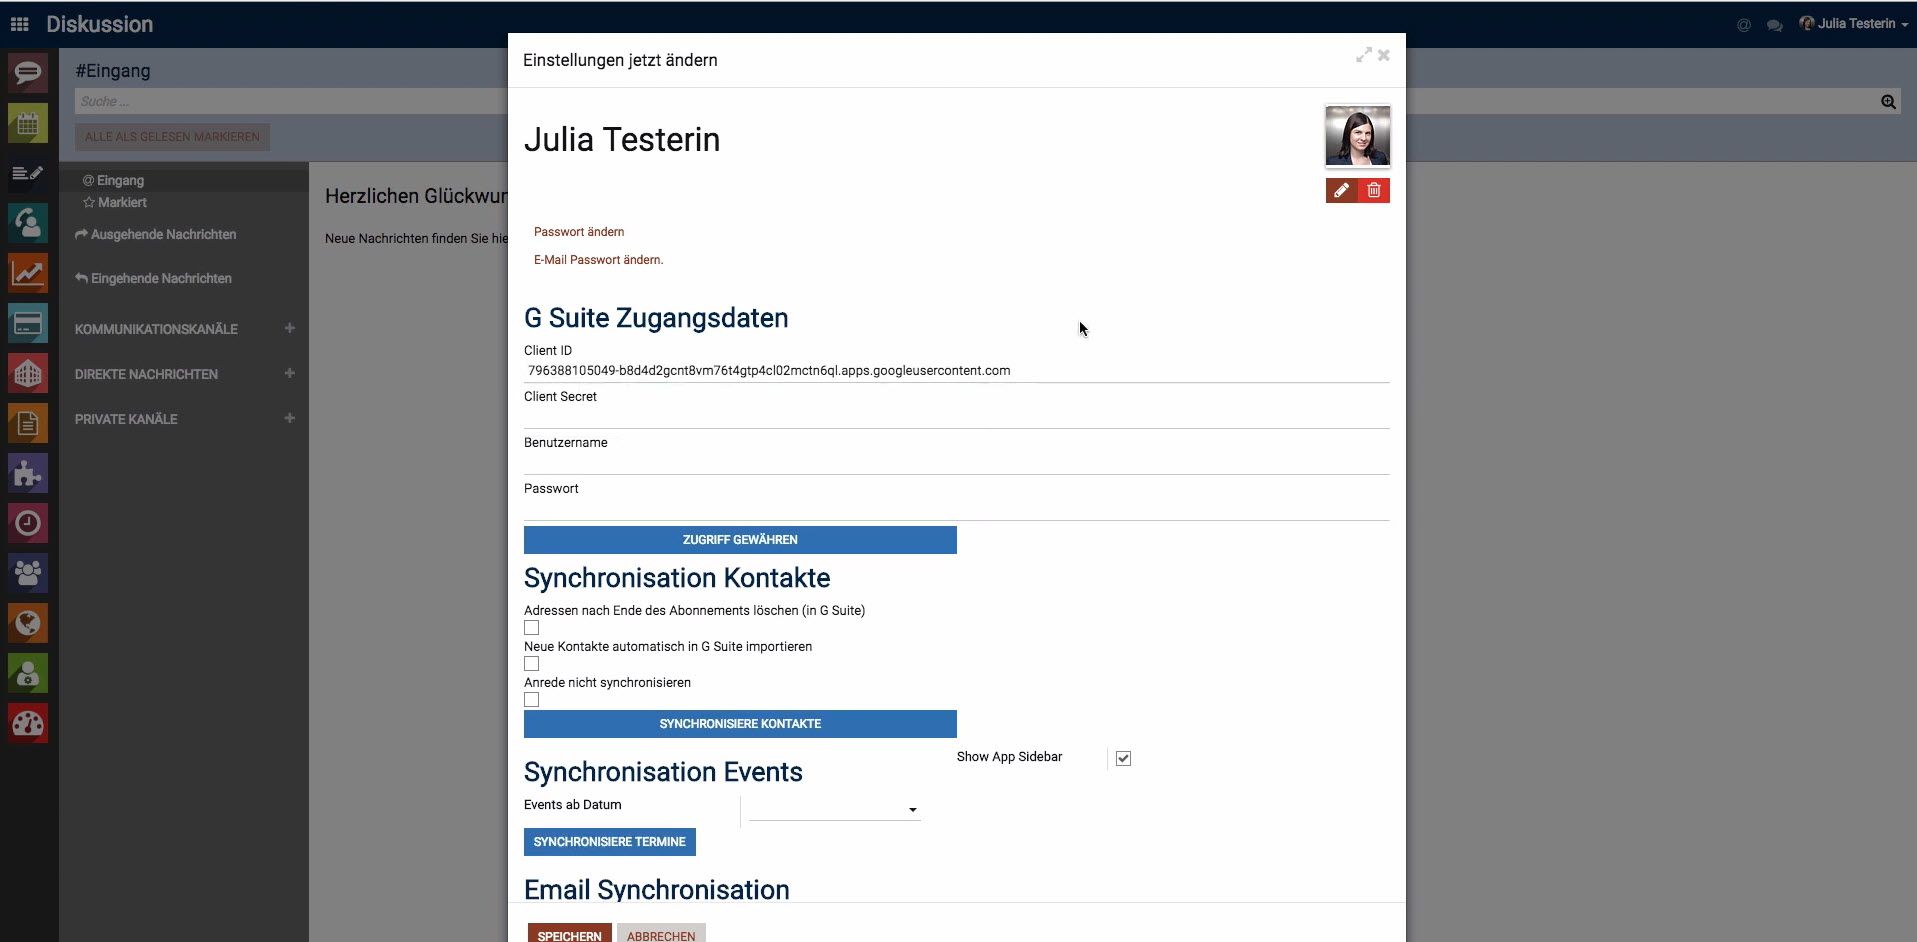The width and height of the screenshot is (1917, 942).
Task: Open the Events ab Datum dropdown
Action: tap(911, 810)
